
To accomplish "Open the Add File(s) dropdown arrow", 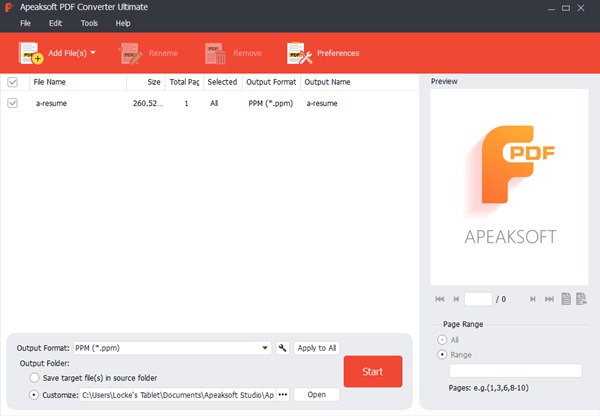I will tap(93, 52).
